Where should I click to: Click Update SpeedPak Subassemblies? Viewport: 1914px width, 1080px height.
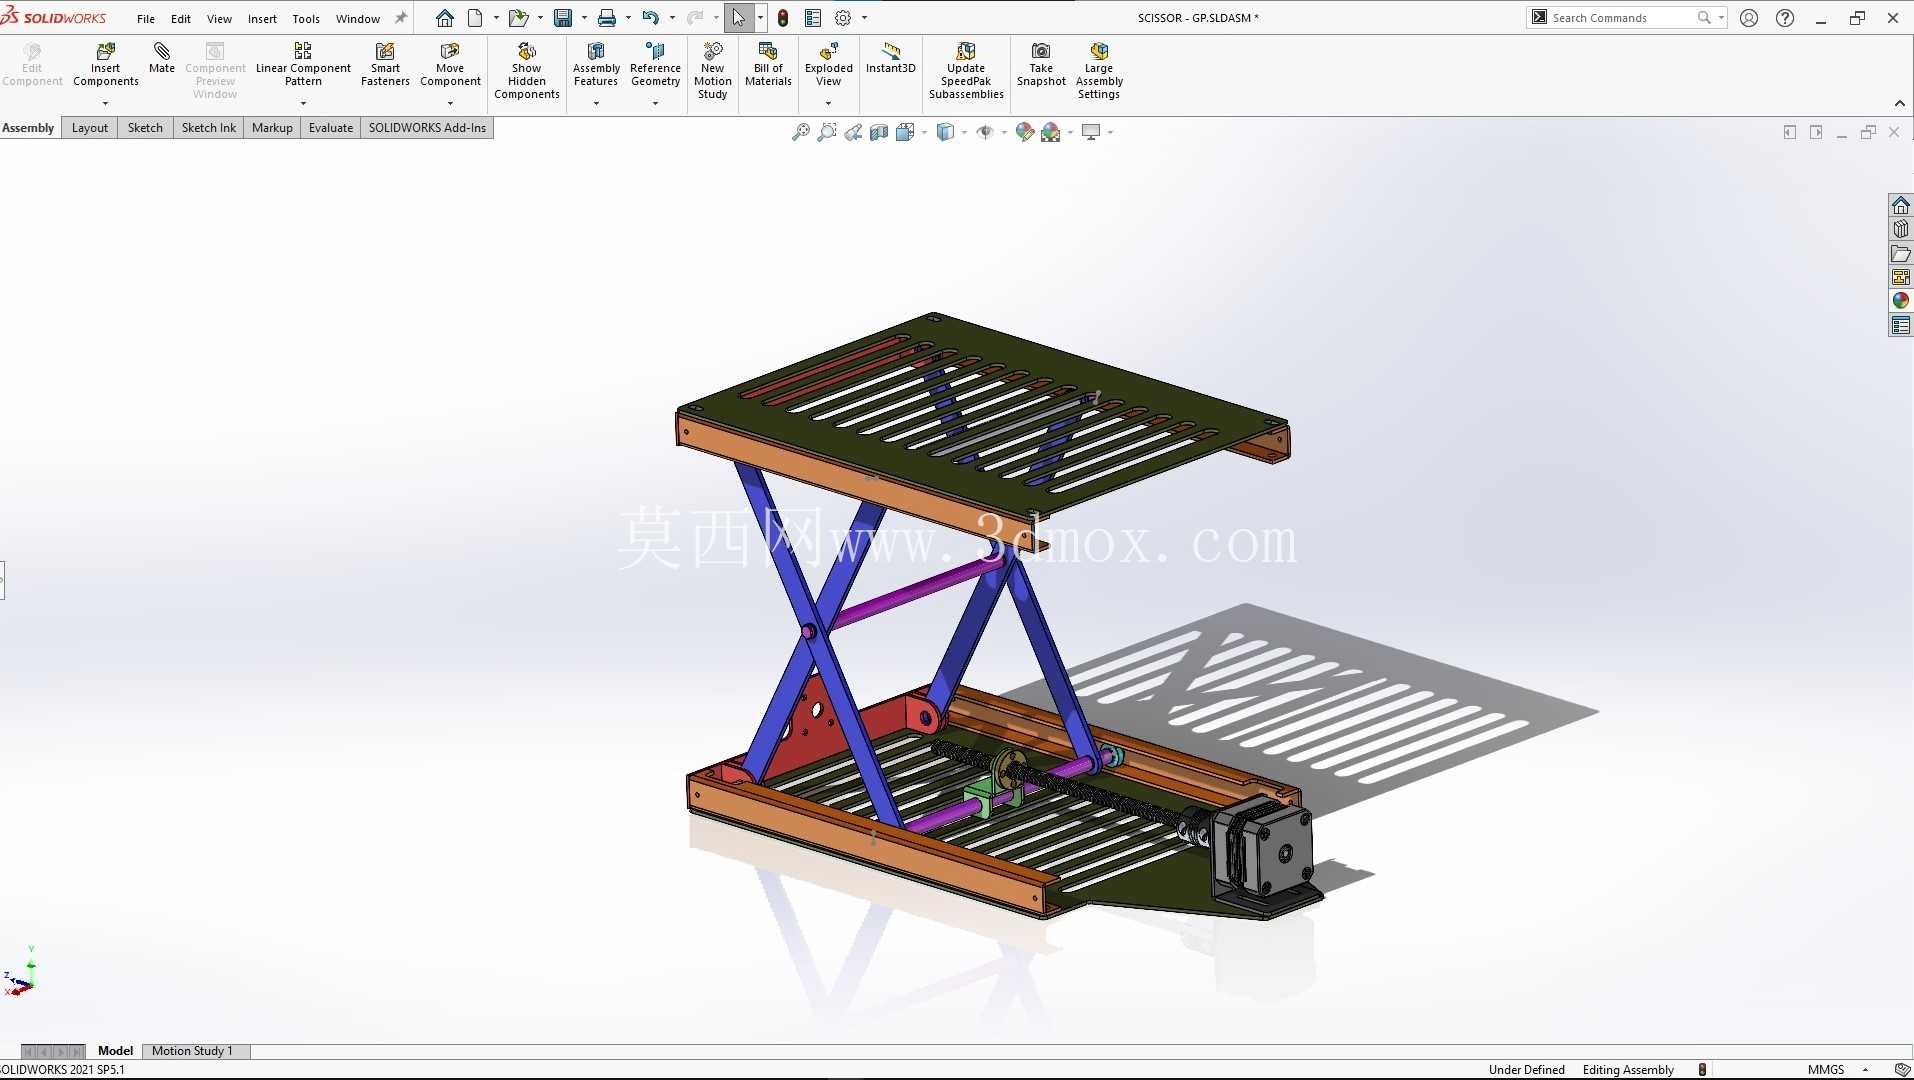click(966, 71)
